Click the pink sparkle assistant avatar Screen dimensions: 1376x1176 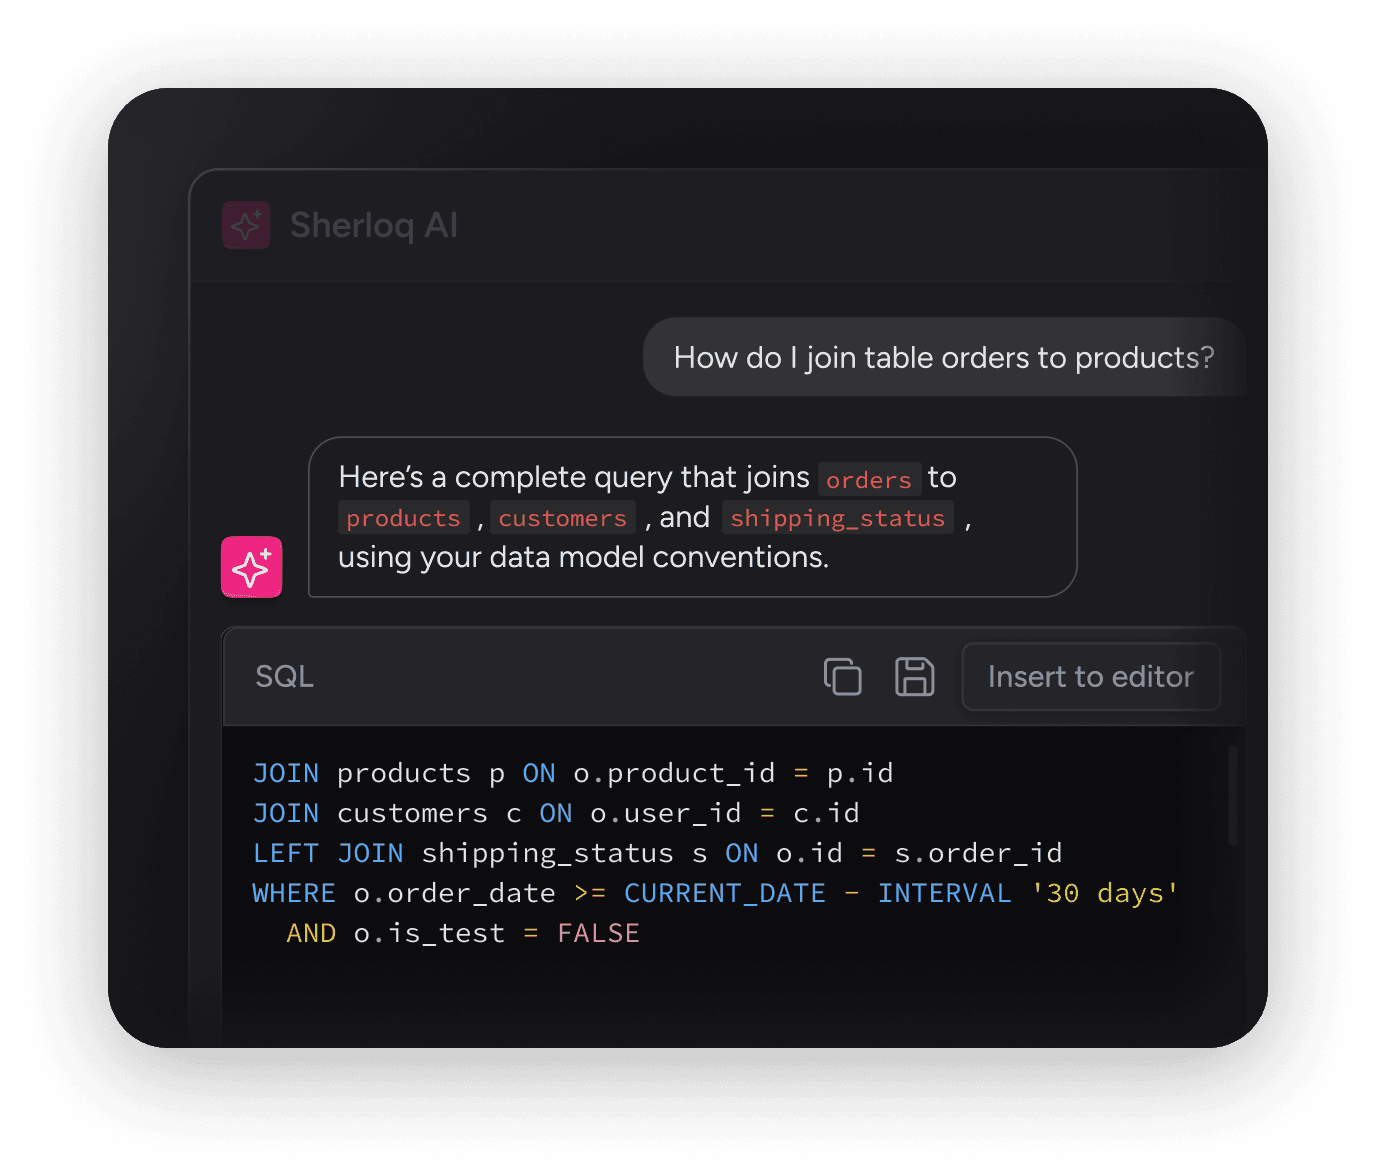pos(252,567)
